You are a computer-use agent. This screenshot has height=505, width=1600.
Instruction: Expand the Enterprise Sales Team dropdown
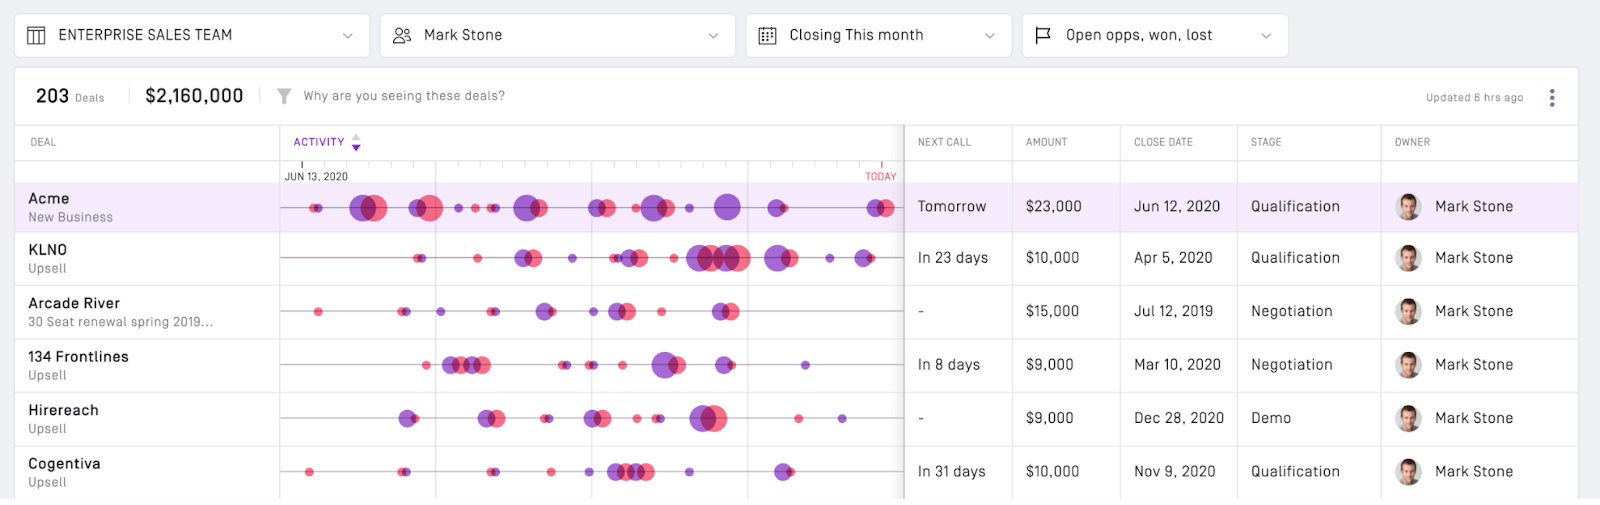(x=192, y=35)
